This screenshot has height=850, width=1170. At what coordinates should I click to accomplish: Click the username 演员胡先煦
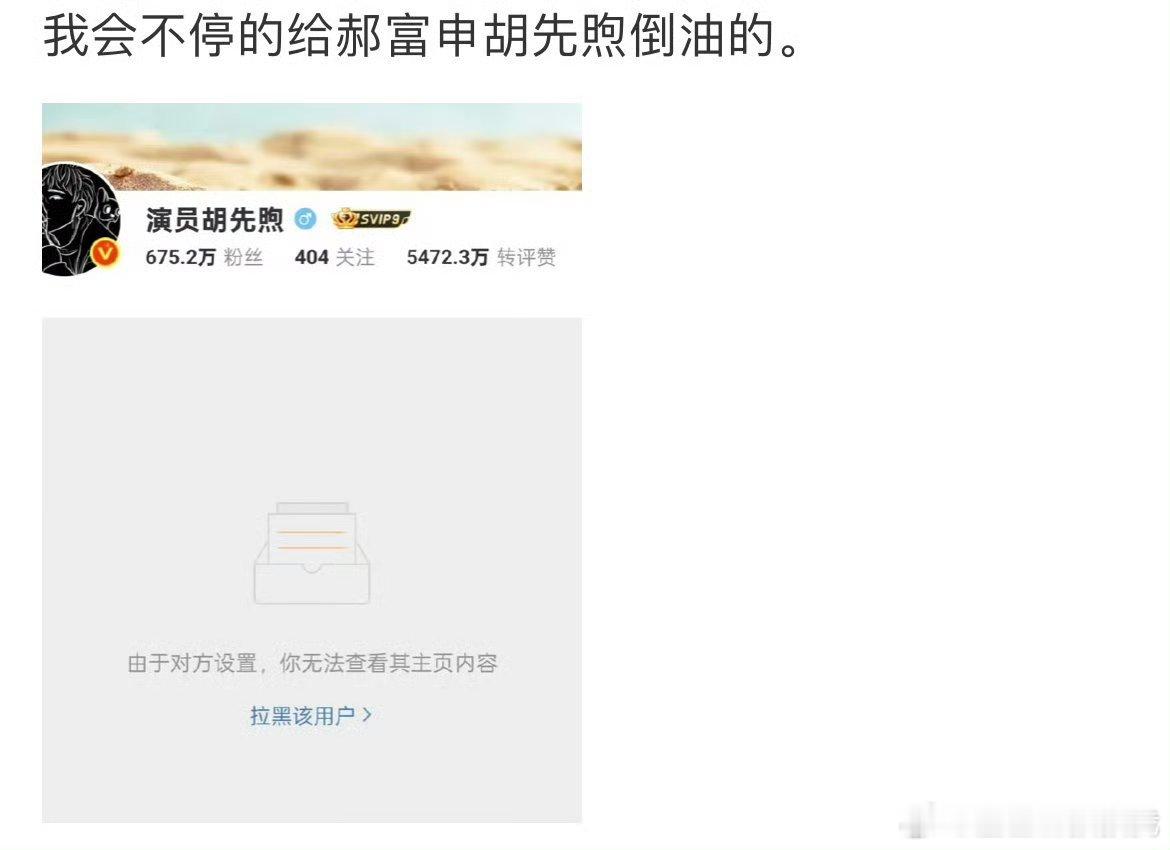click(x=215, y=219)
